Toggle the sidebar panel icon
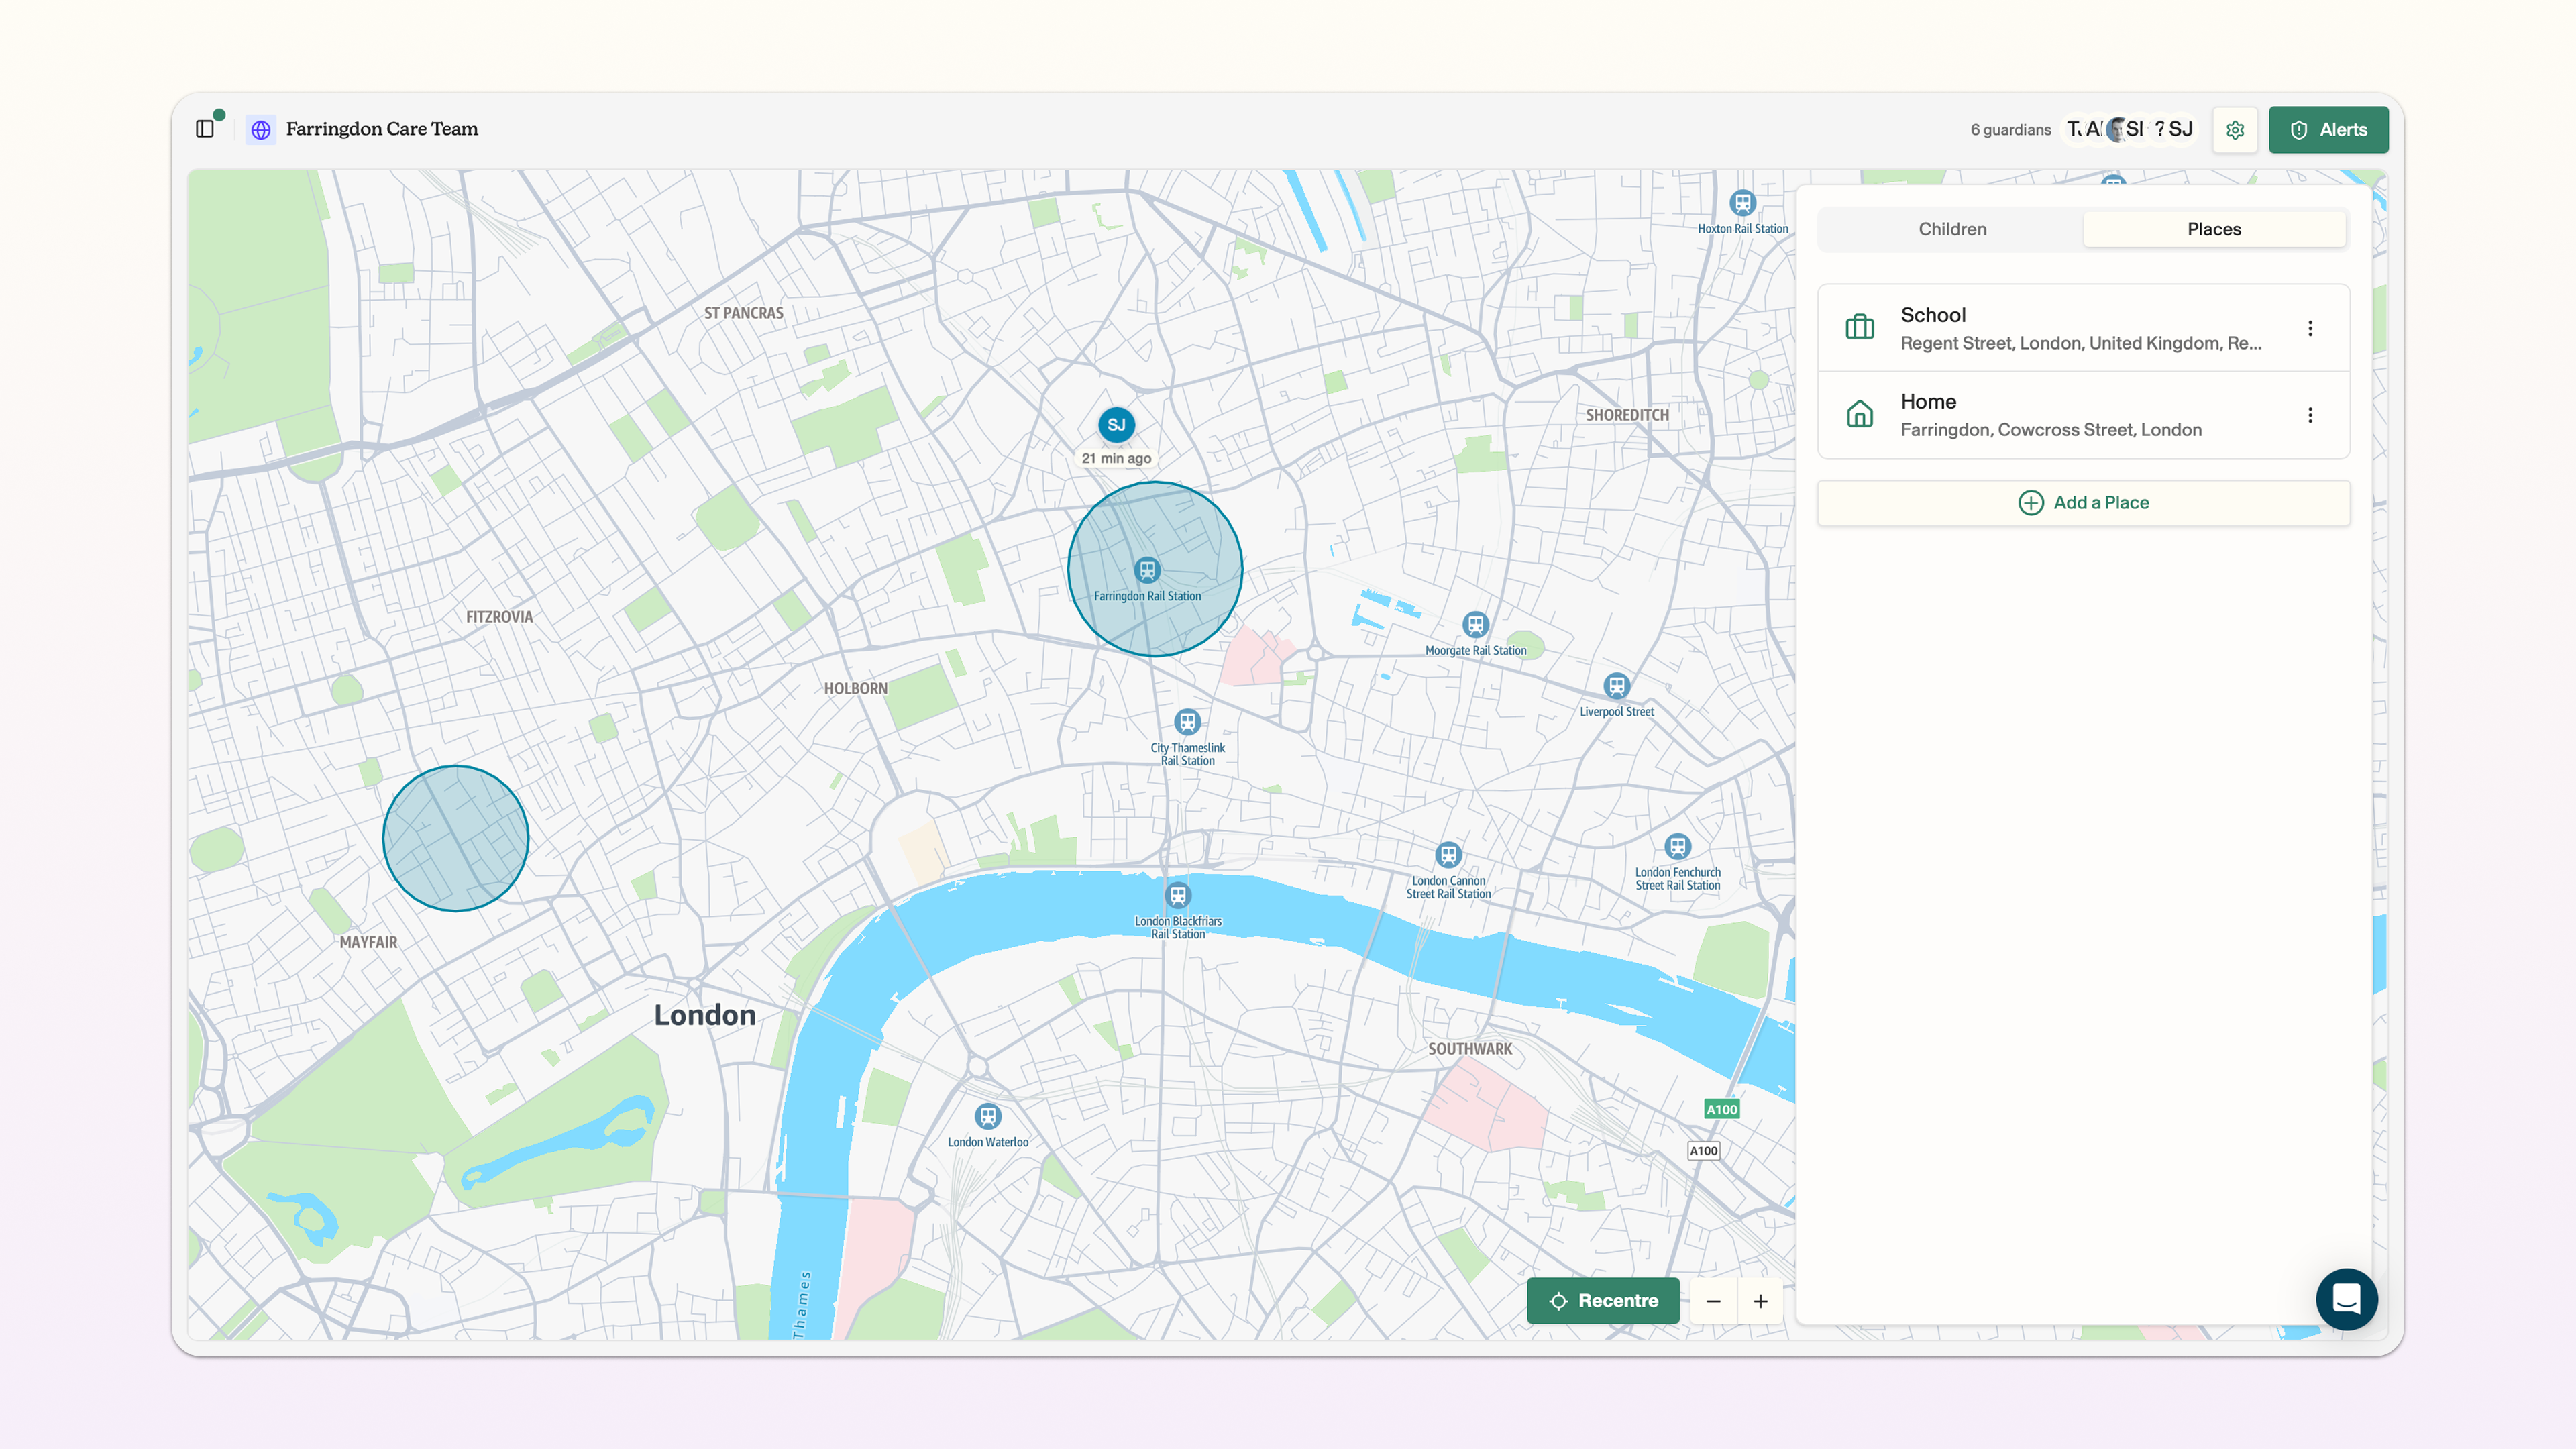The height and width of the screenshot is (1449, 2576). pyautogui.click(x=205, y=129)
